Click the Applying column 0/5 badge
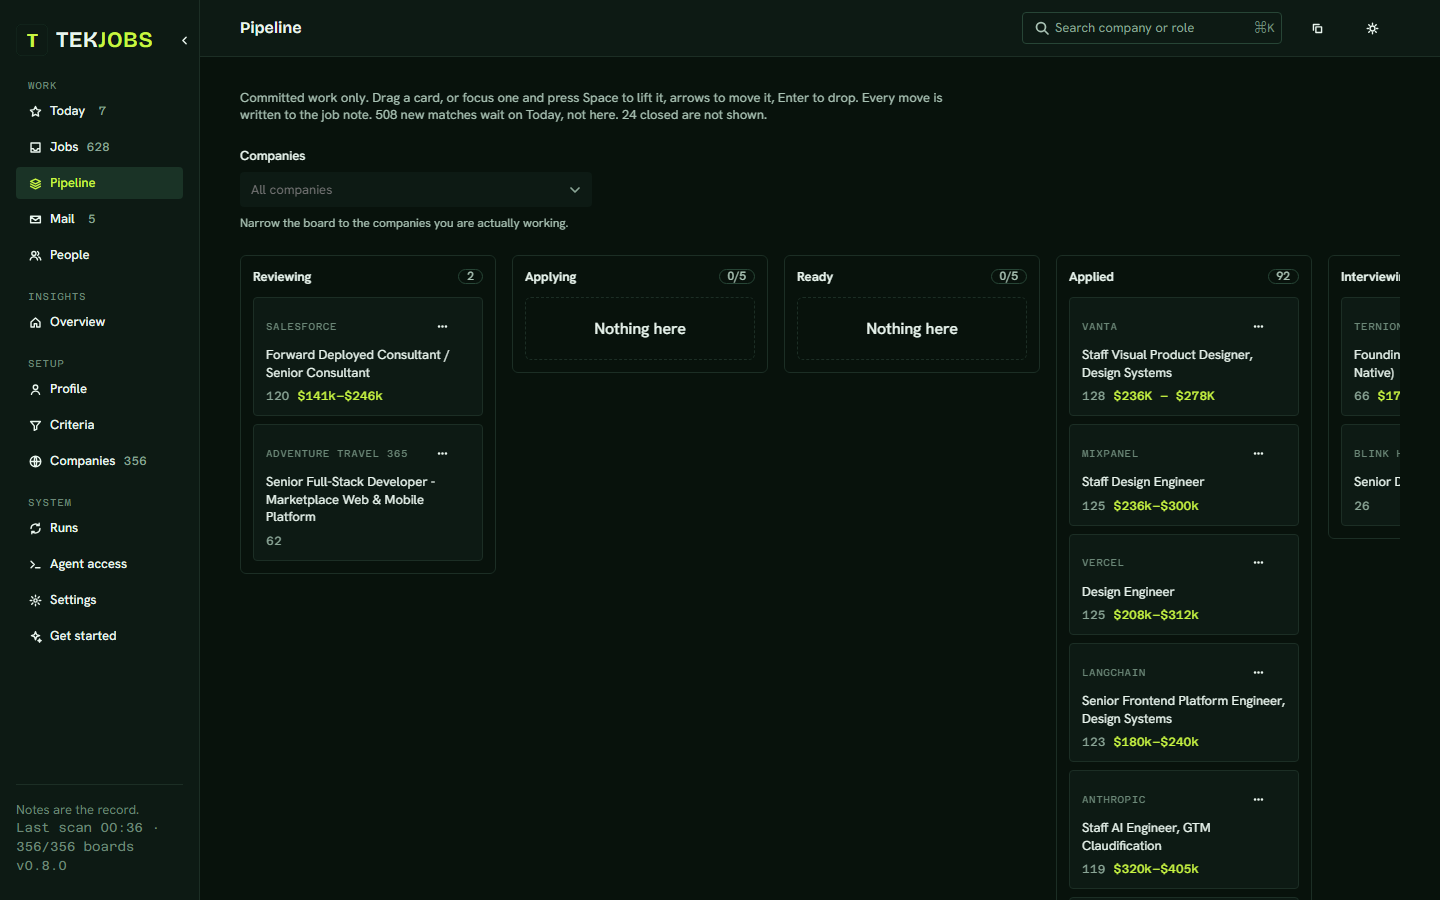 [x=737, y=277]
